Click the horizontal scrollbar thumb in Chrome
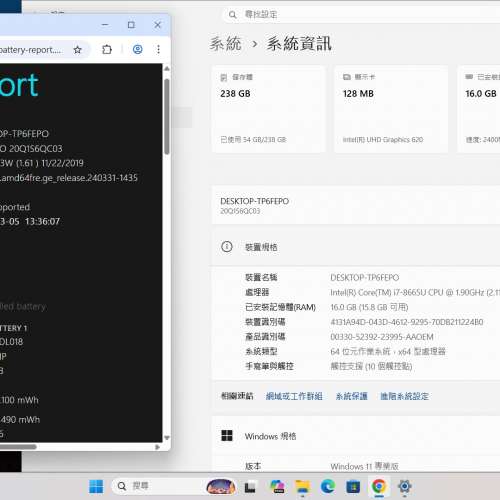Viewport: 500px width, 500px height. 18,447
